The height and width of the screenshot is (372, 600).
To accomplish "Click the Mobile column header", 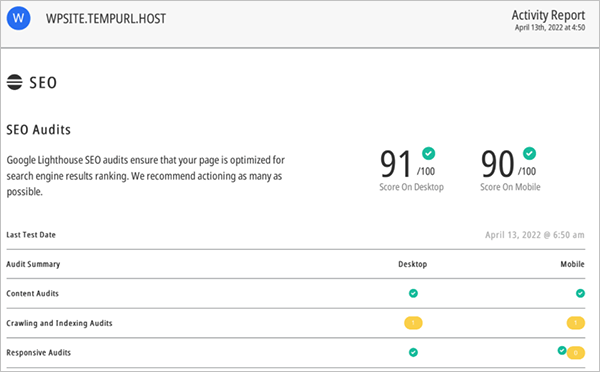I will coord(572,264).
